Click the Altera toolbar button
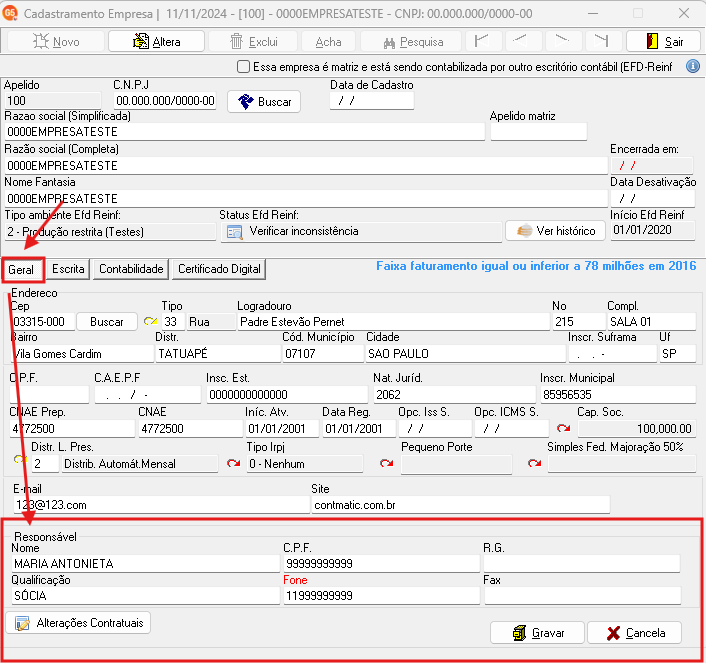The image size is (706, 663). 156,41
